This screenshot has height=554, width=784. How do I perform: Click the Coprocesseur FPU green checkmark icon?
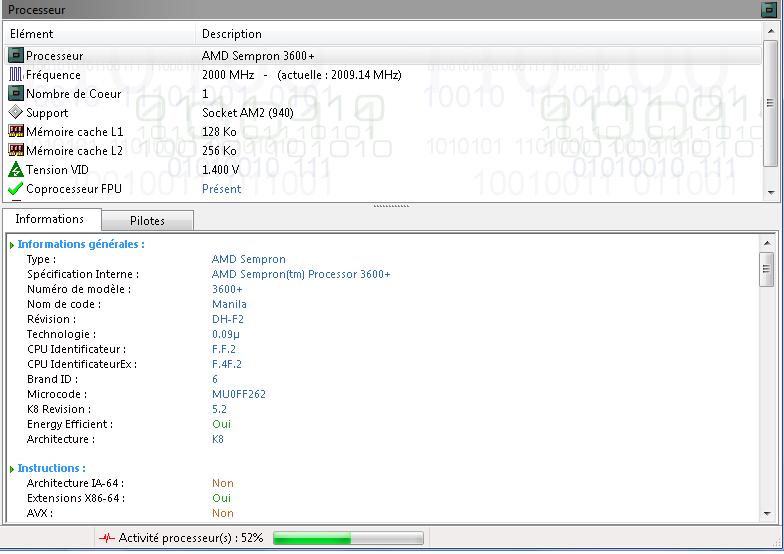[x=16, y=188]
